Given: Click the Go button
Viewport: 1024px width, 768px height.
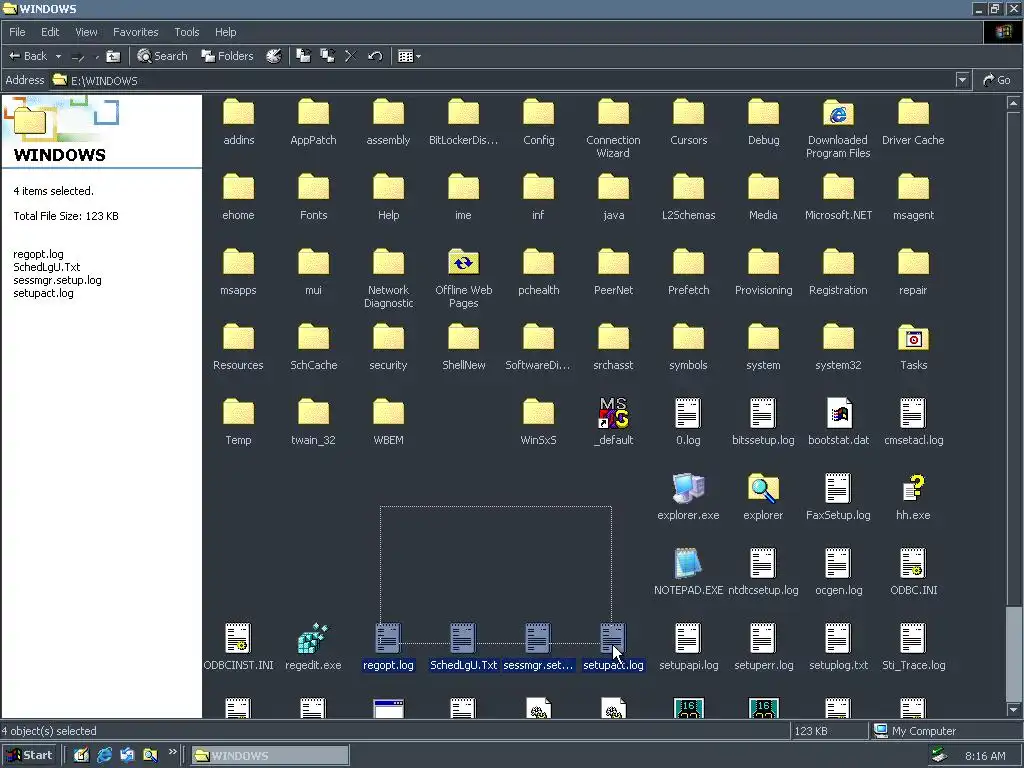Looking at the screenshot, I should pos(997,80).
